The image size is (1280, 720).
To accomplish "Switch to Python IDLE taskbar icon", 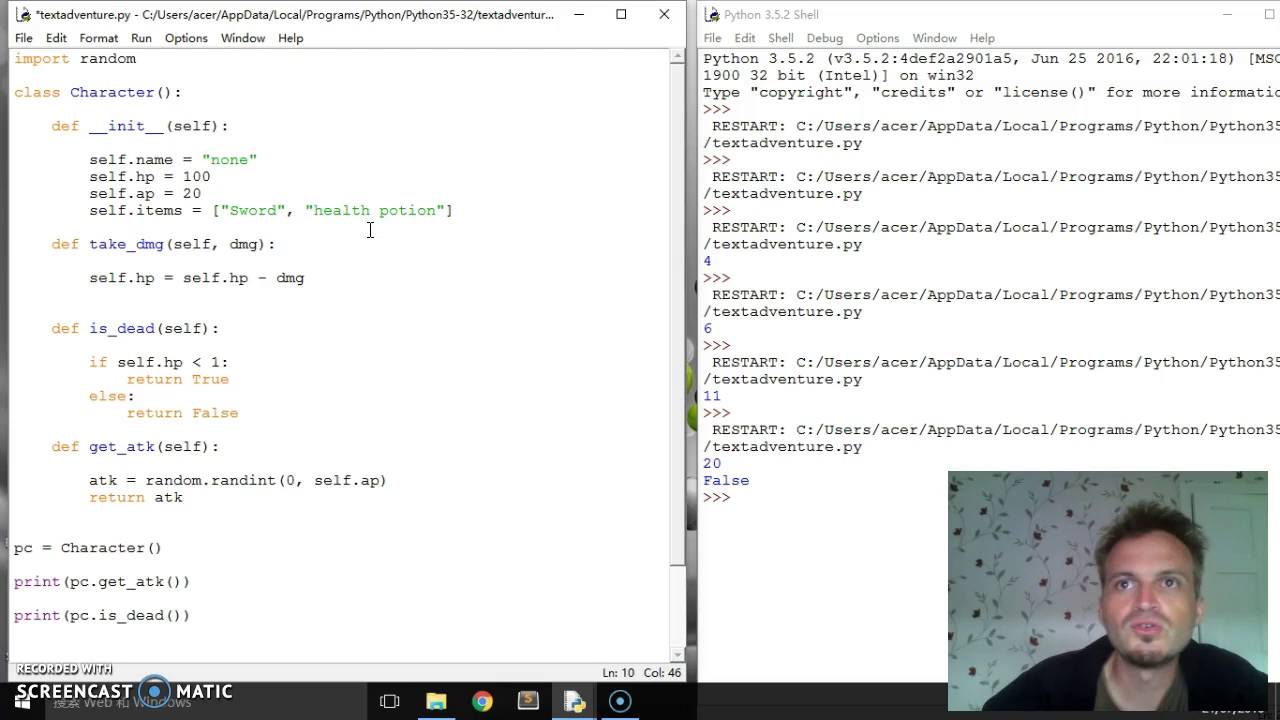I will coord(574,701).
